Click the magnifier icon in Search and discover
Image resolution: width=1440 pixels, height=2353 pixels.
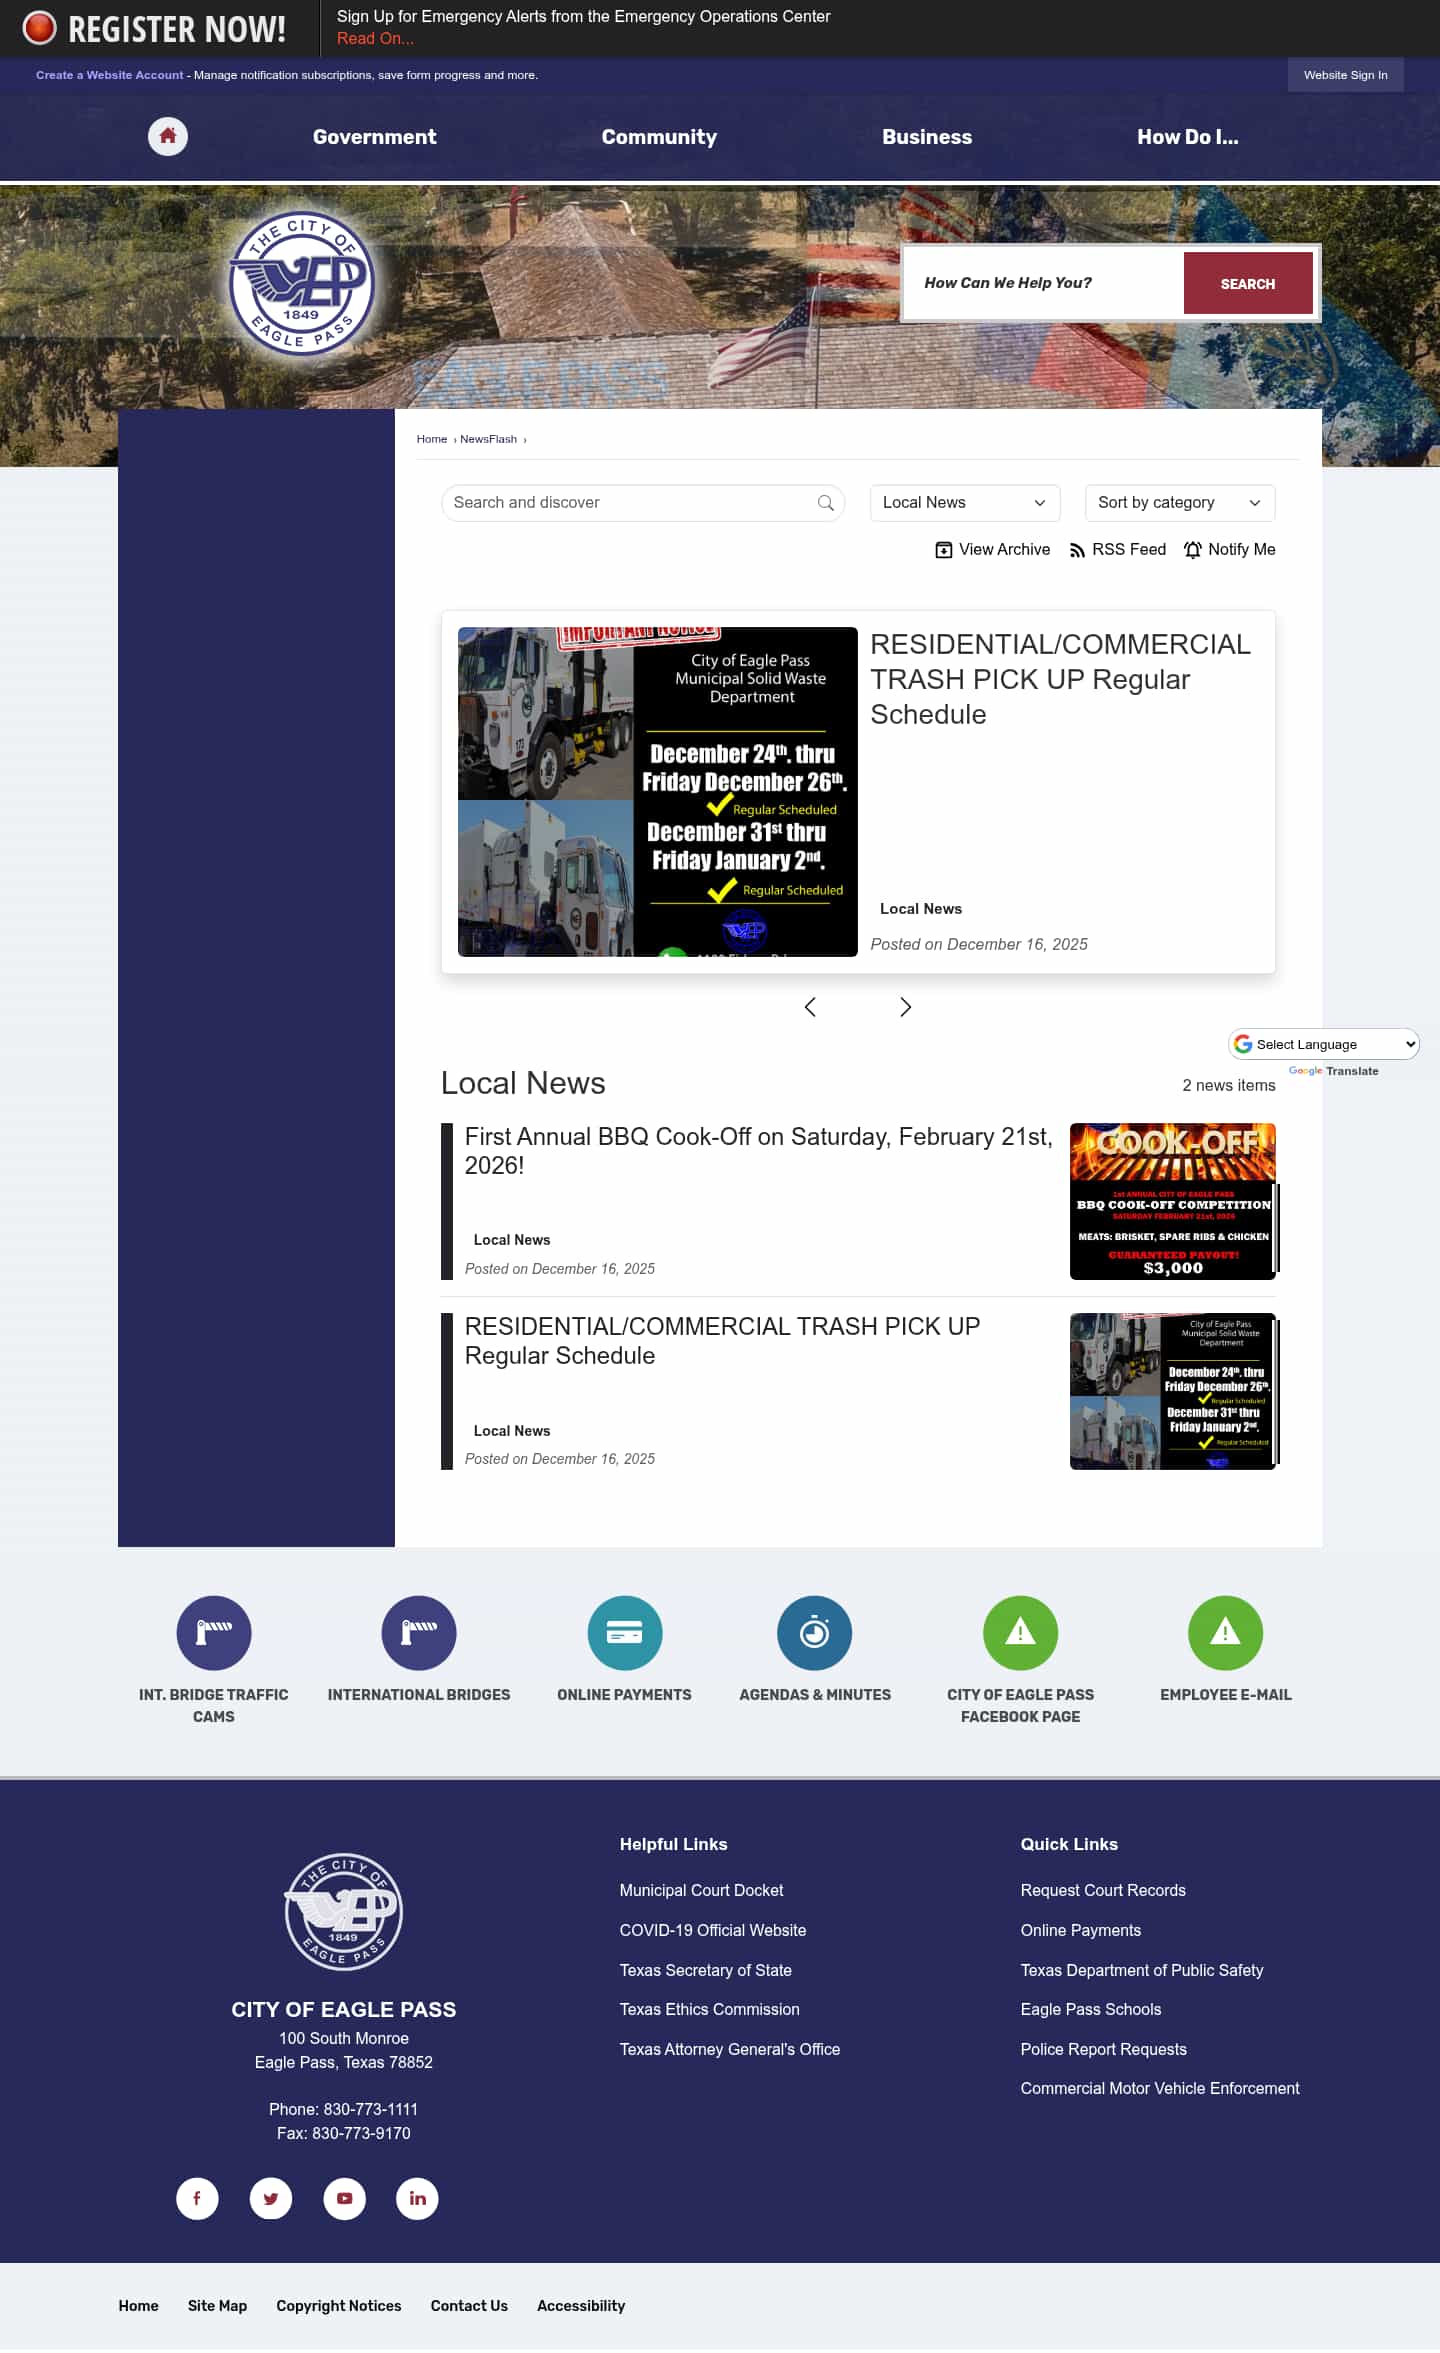(x=825, y=503)
